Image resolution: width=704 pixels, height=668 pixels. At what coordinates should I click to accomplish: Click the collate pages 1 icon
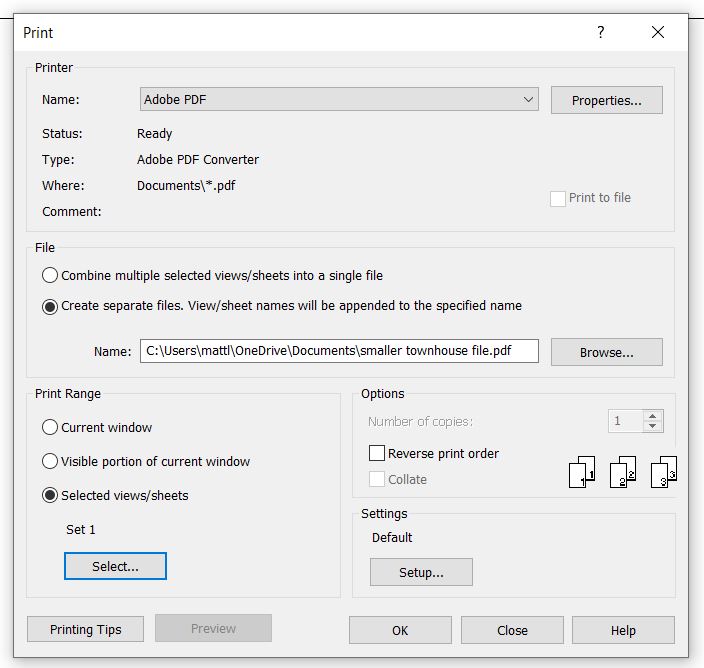click(x=582, y=472)
